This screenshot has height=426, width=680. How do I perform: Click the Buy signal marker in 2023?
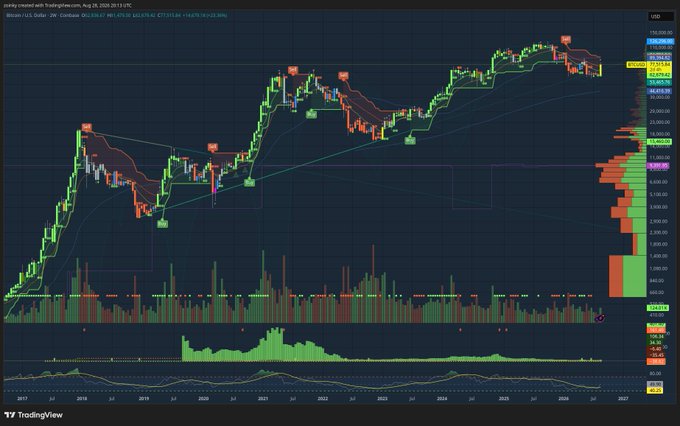point(410,140)
